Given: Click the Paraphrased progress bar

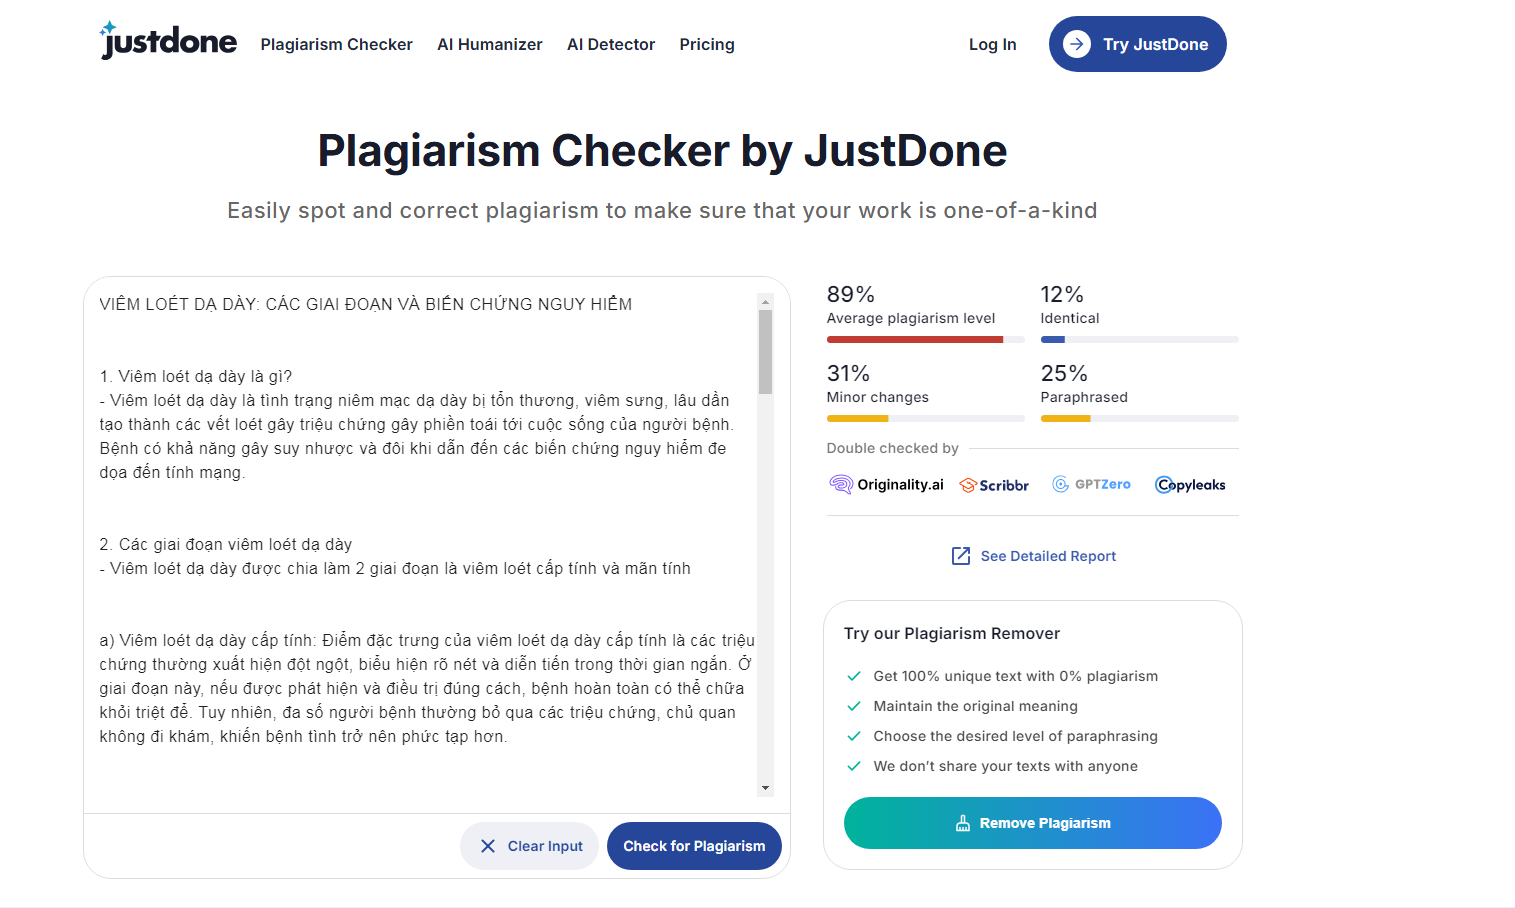Looking at the screenshot, I should point(1140,419).
